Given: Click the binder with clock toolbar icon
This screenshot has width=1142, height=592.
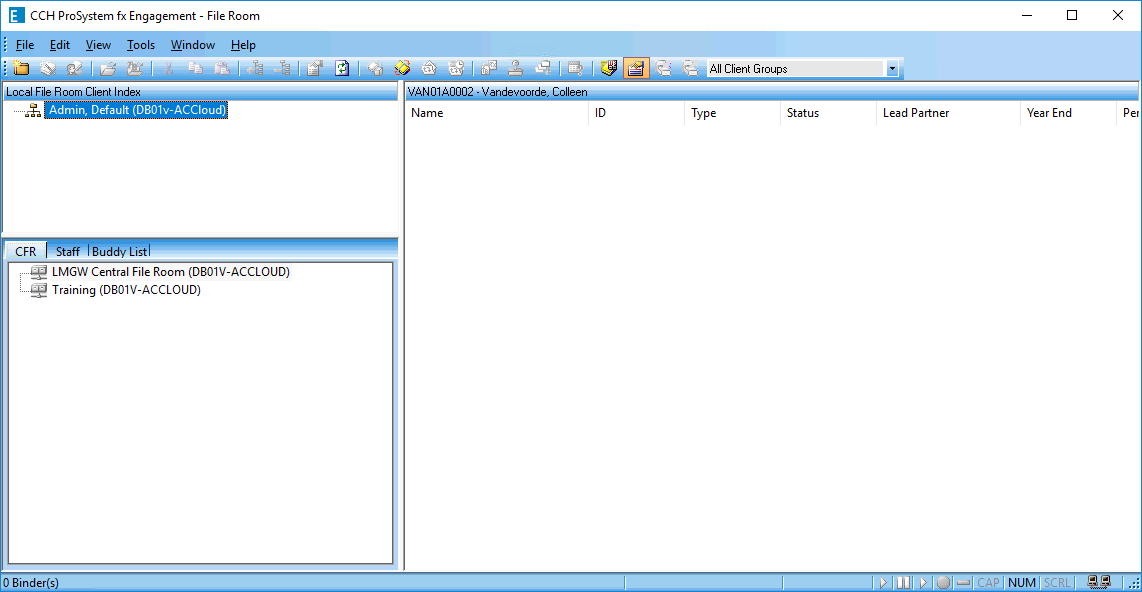Looking at the screenshot, I should (456, 68).
